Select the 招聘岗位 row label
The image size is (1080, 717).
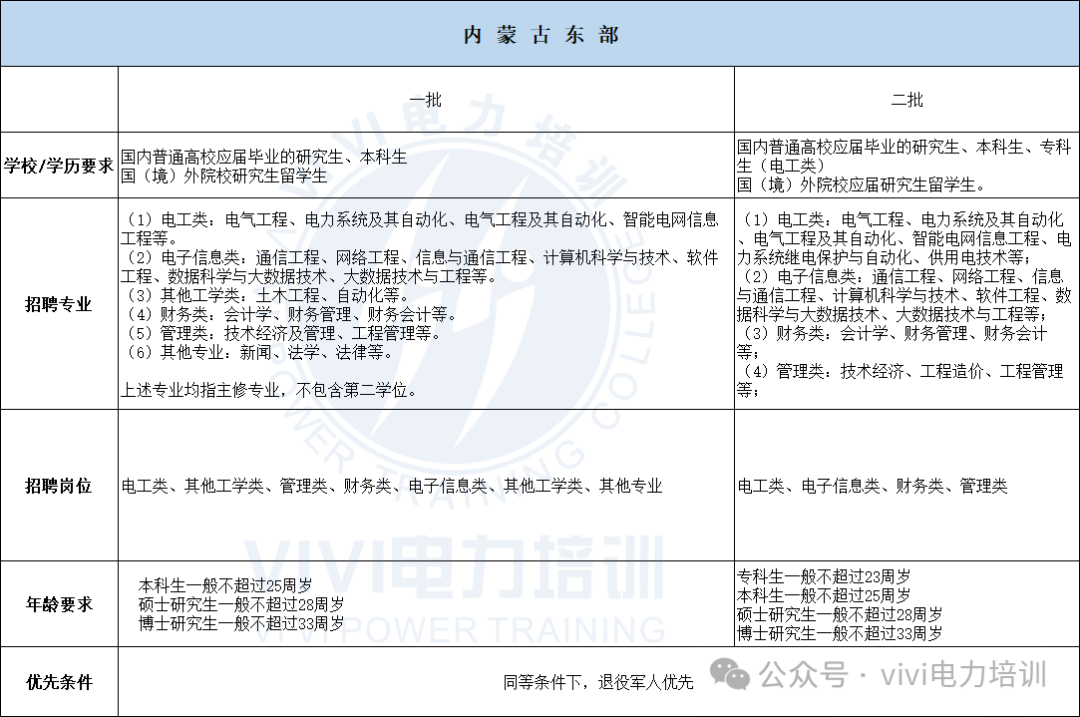click(59, 486)
